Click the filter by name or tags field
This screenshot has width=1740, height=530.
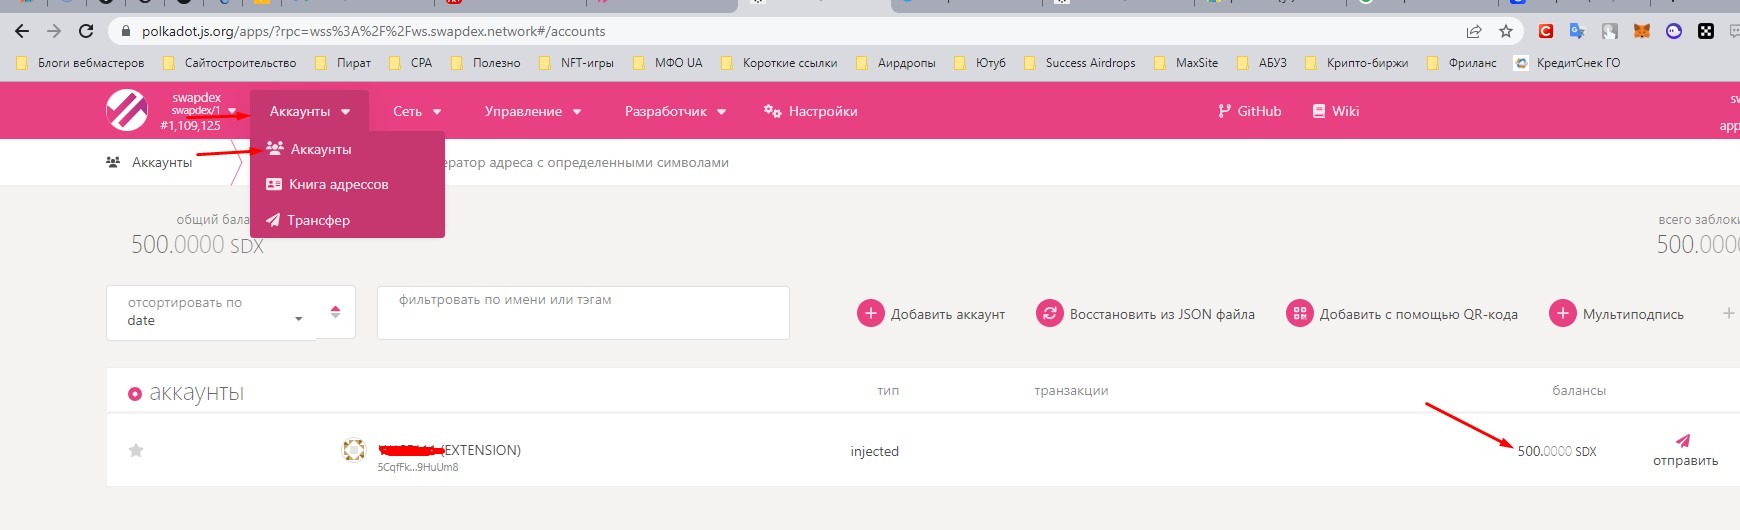coord(583,312)
